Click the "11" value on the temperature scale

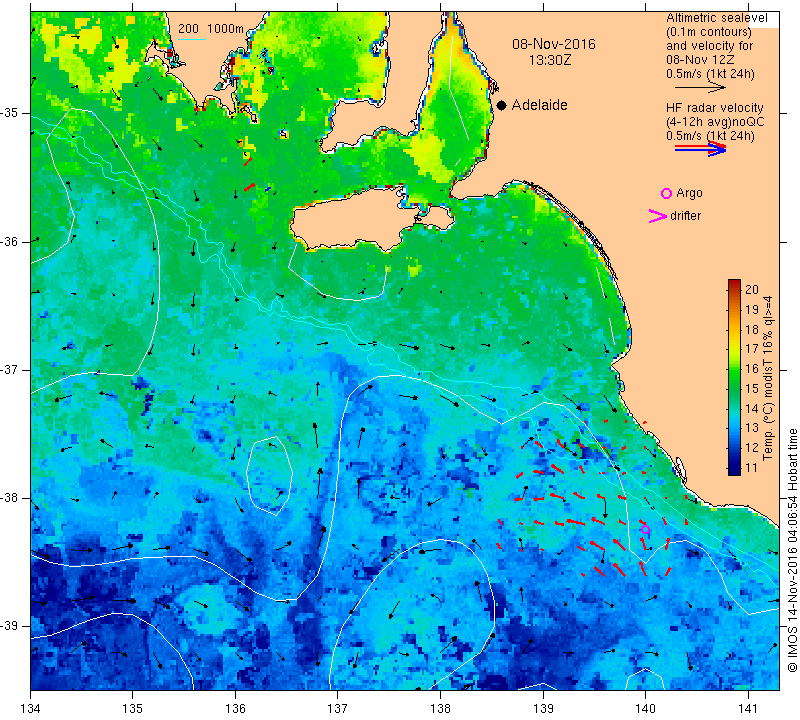click(x=752, y=468)
